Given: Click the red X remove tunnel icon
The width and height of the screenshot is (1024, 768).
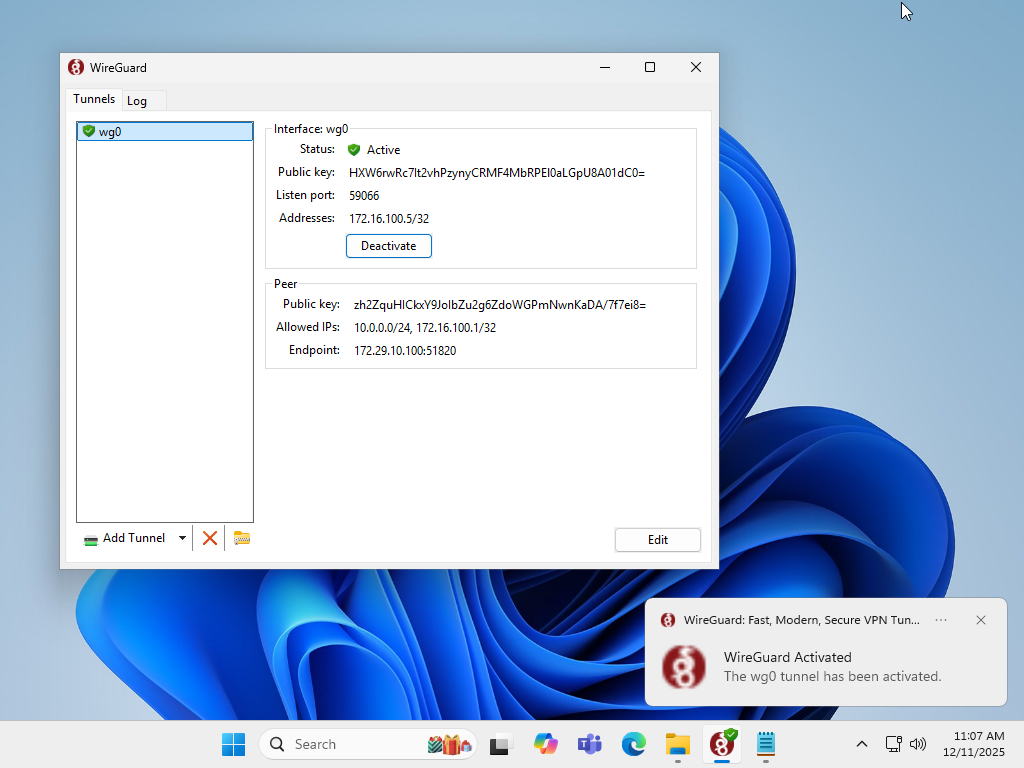Looking at the screenshot, I should [x=210, y=538].
